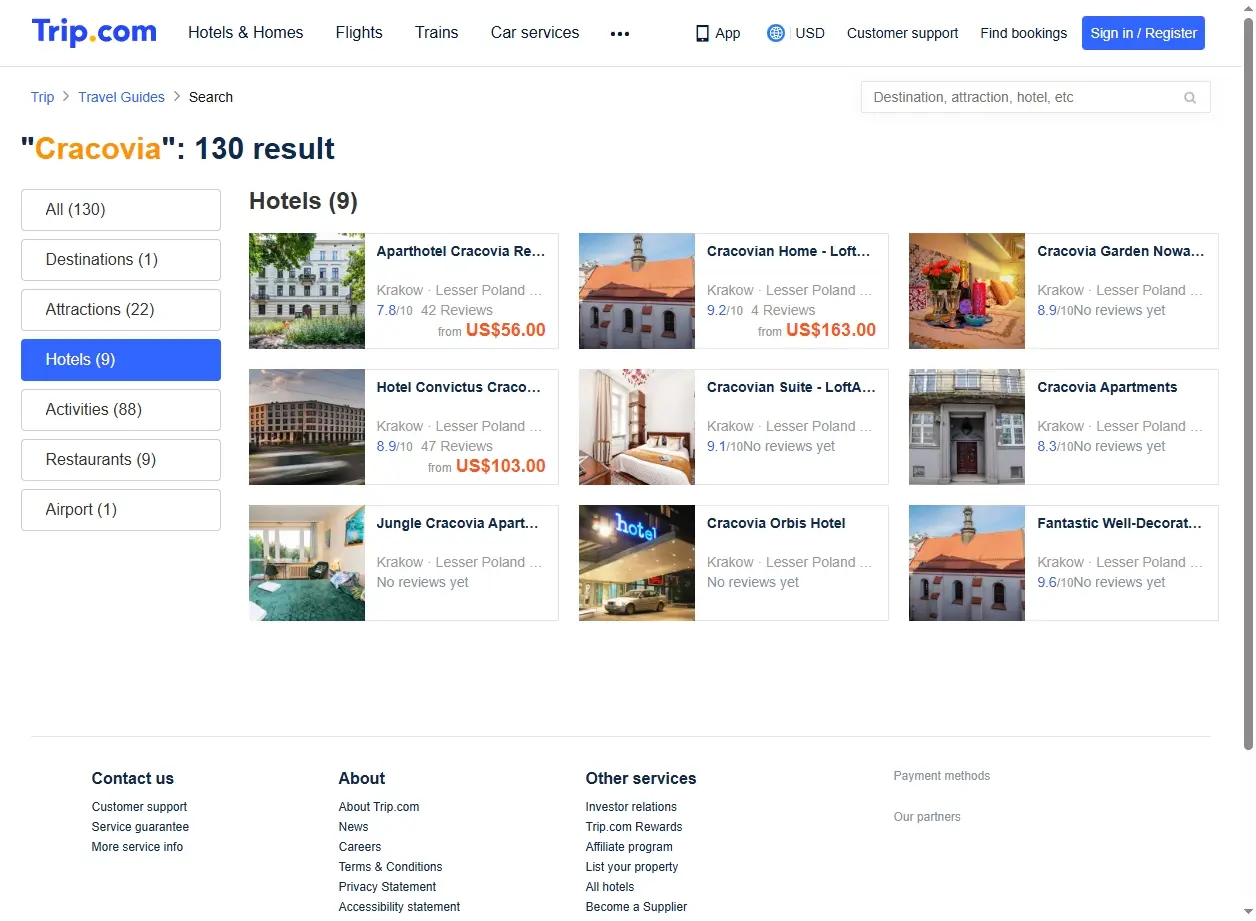The height and width of the screenshot is (921, 1256).
Task: Click Aparthotel Cracovia Re... title
Action: (461, 252)
